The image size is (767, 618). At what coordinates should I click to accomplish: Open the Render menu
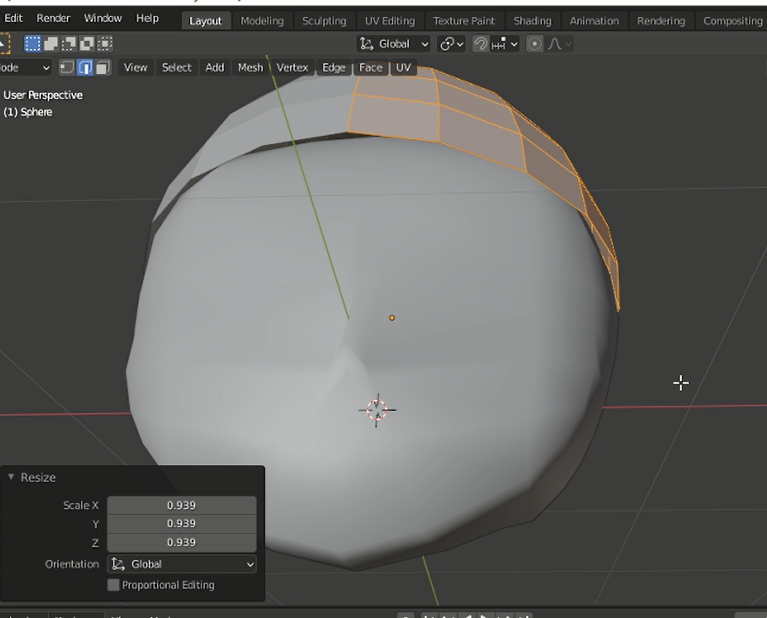click(x=53, y=18)
